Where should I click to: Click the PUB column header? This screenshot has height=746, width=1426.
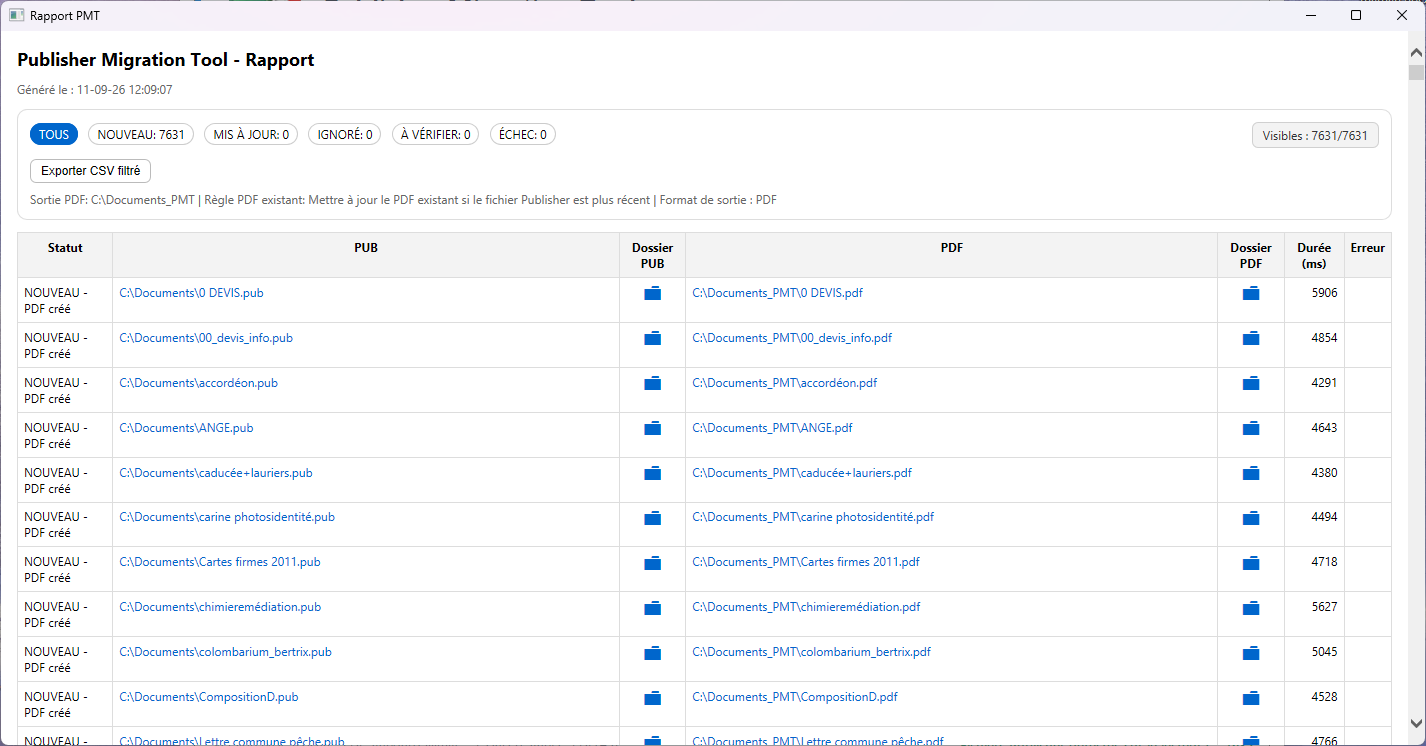coord(366,255)
